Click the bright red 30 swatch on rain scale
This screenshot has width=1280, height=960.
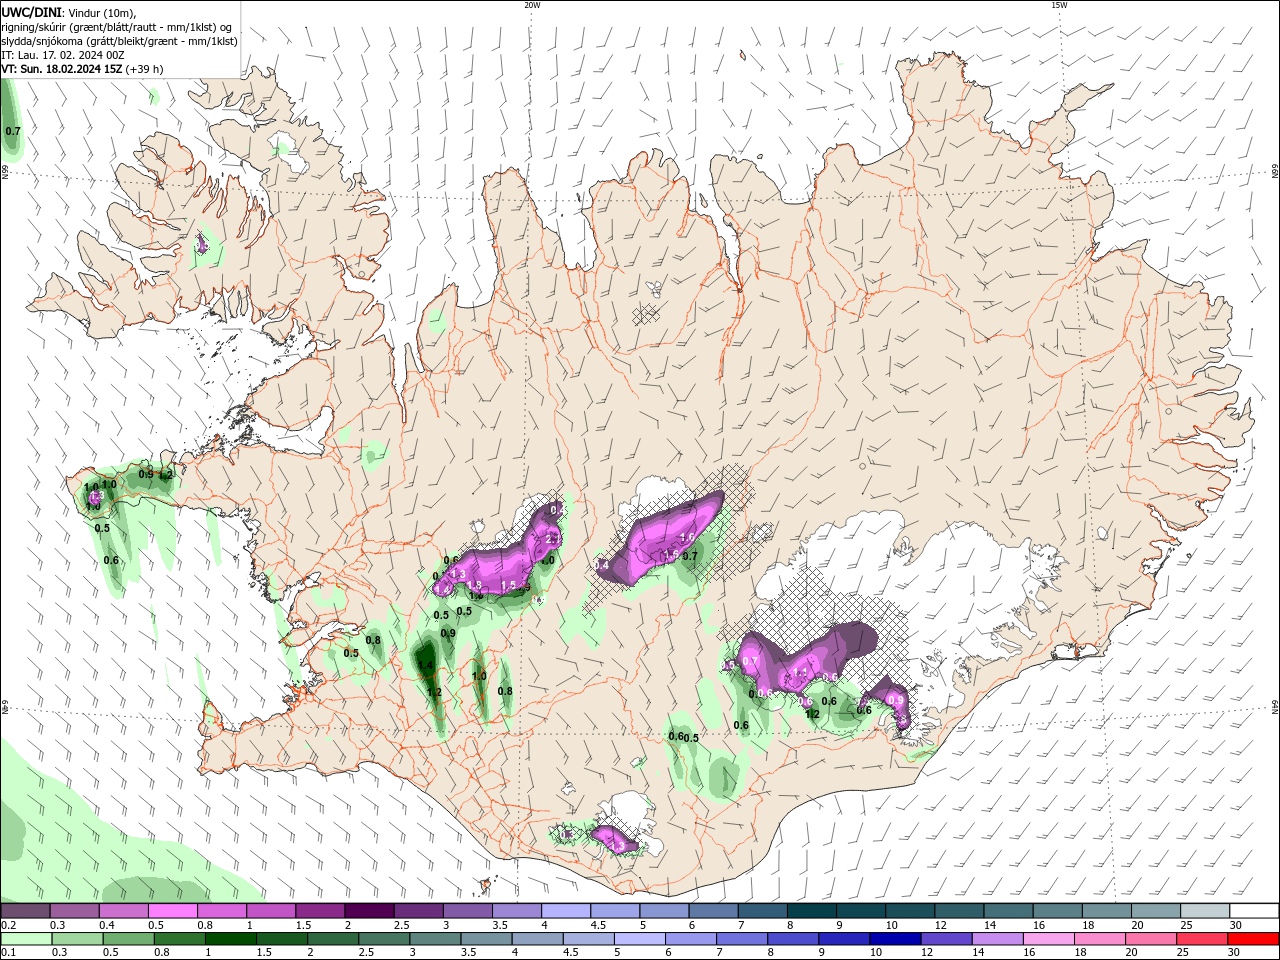click(1255, 939)
